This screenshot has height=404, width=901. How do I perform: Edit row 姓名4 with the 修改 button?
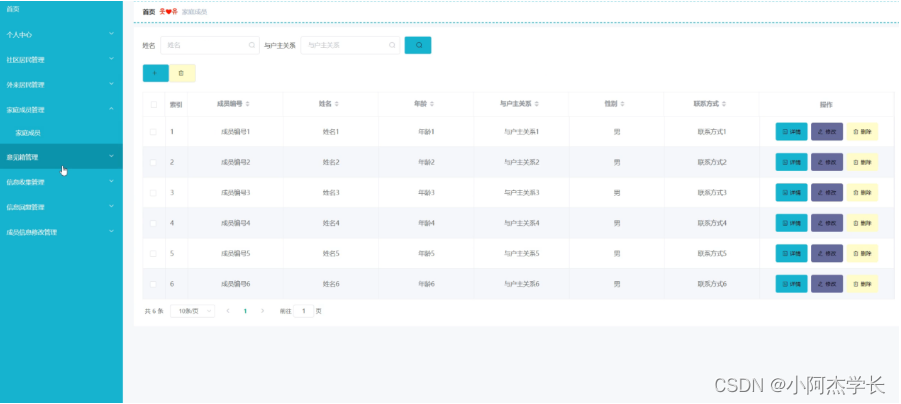click(827, 223)
